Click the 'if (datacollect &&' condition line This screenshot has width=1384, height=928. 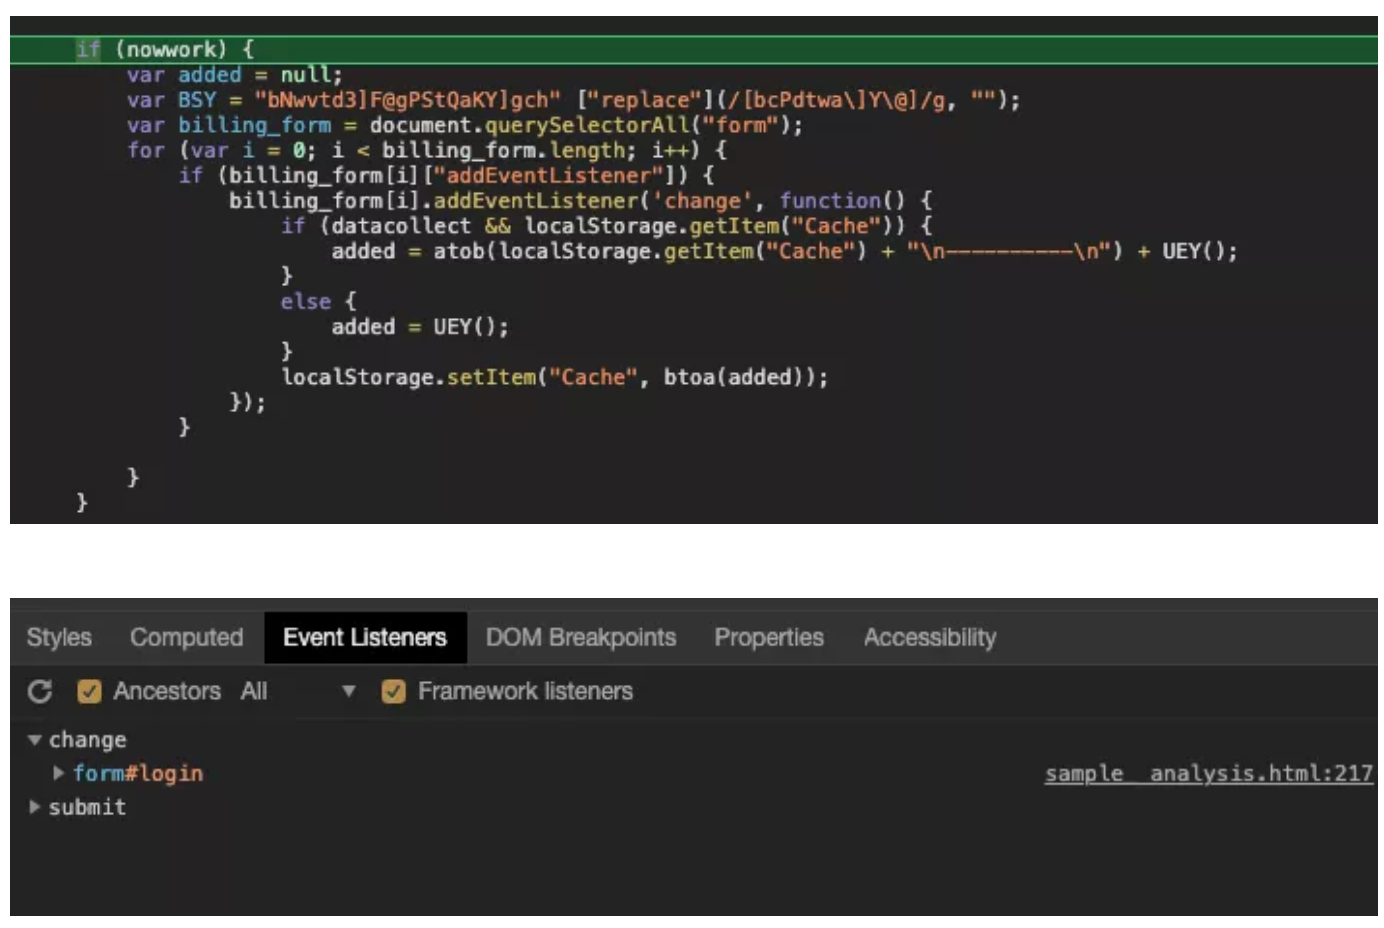click(x=607, y=226)
